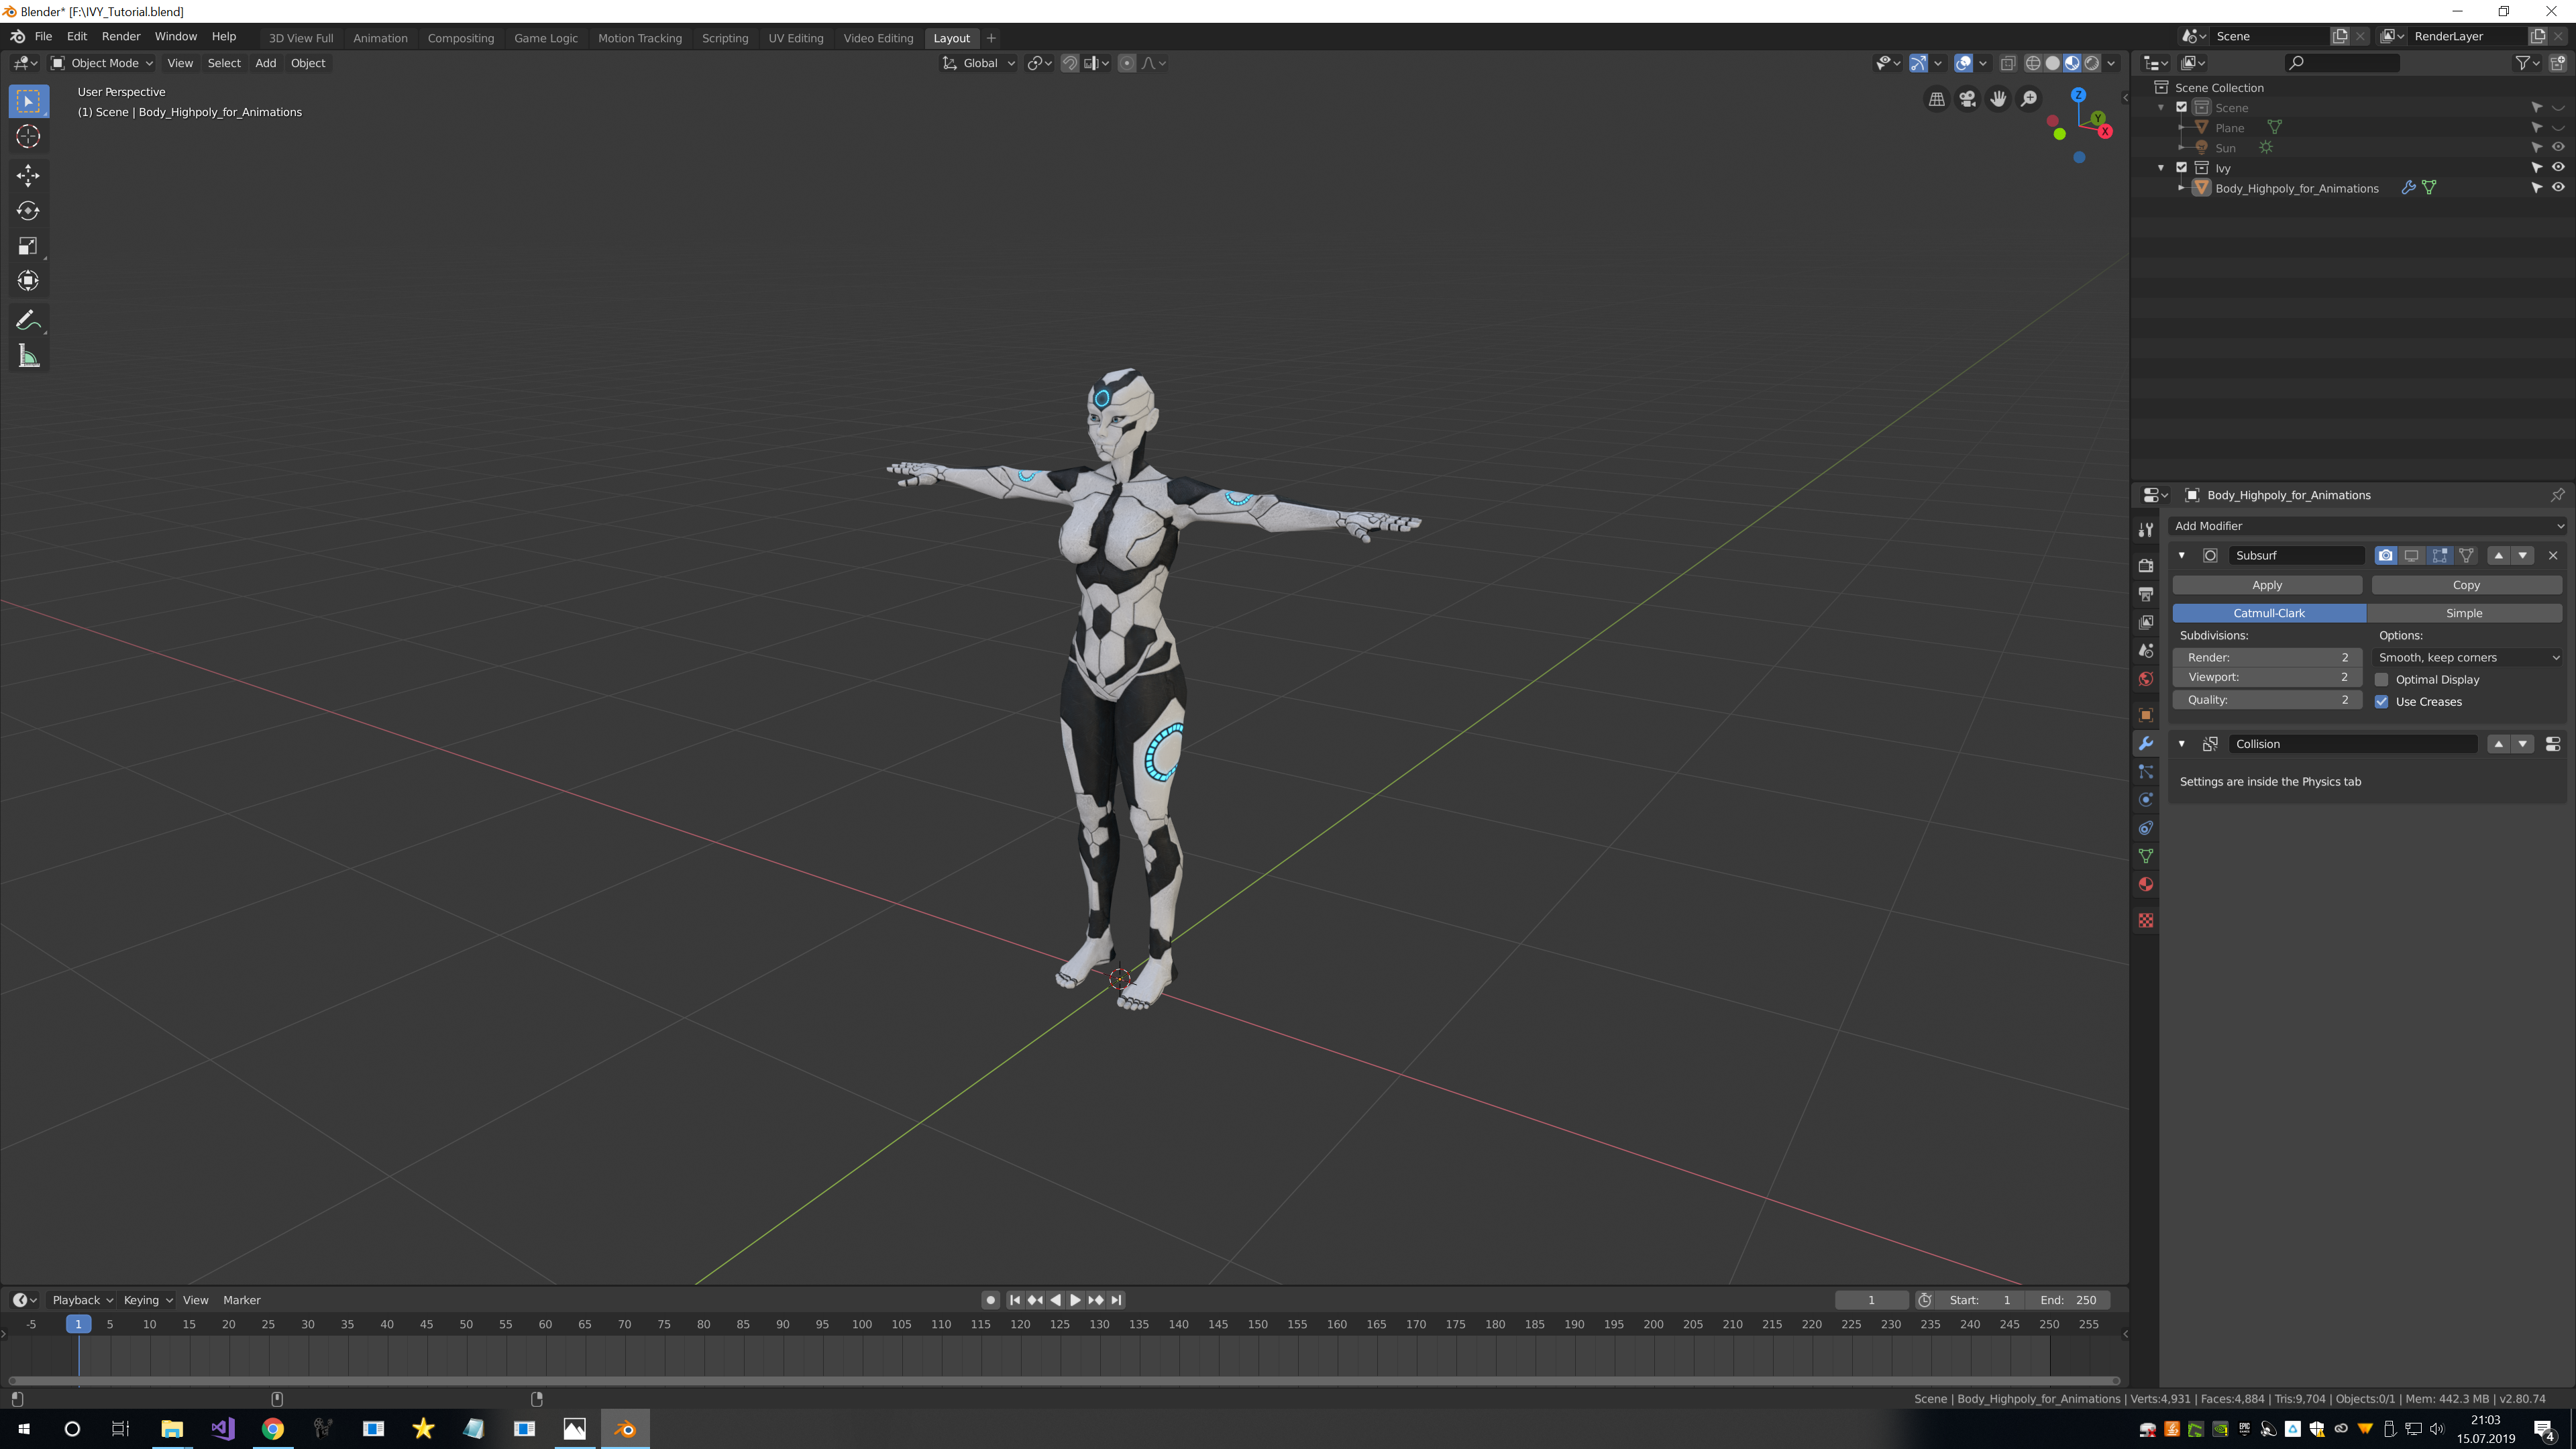Click frame 1 on the timeline

point(78,1324)
